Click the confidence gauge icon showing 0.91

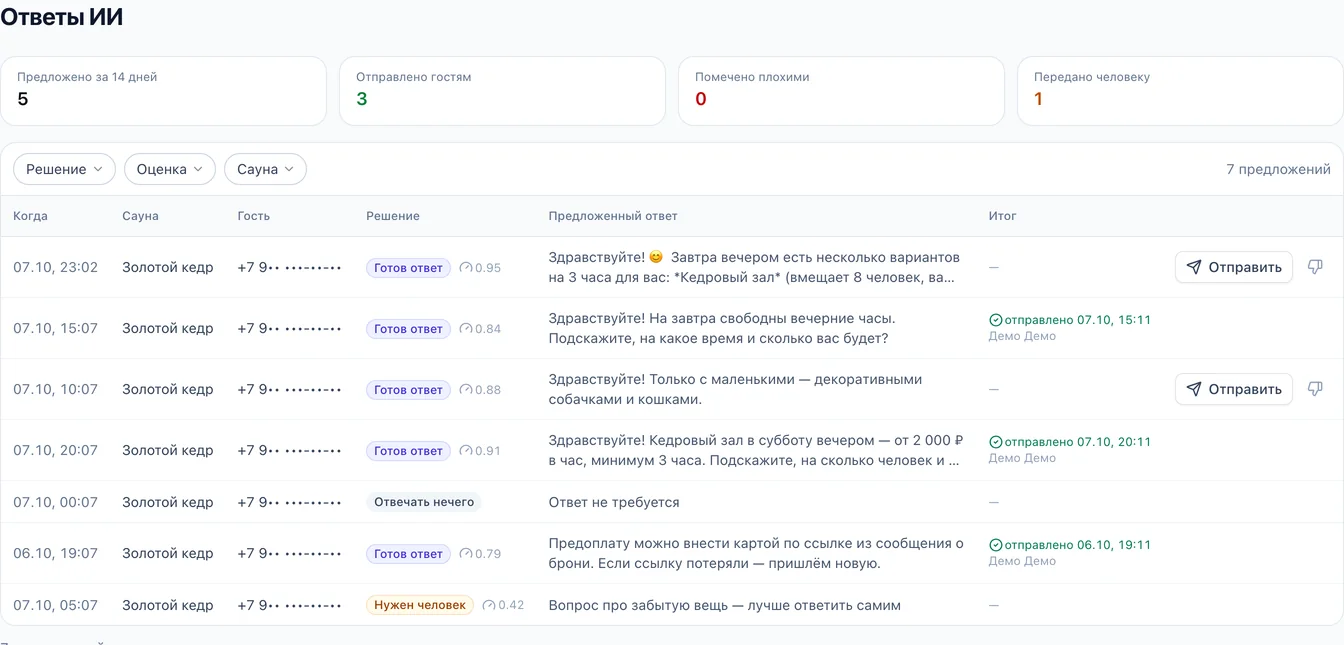(466, 451)
